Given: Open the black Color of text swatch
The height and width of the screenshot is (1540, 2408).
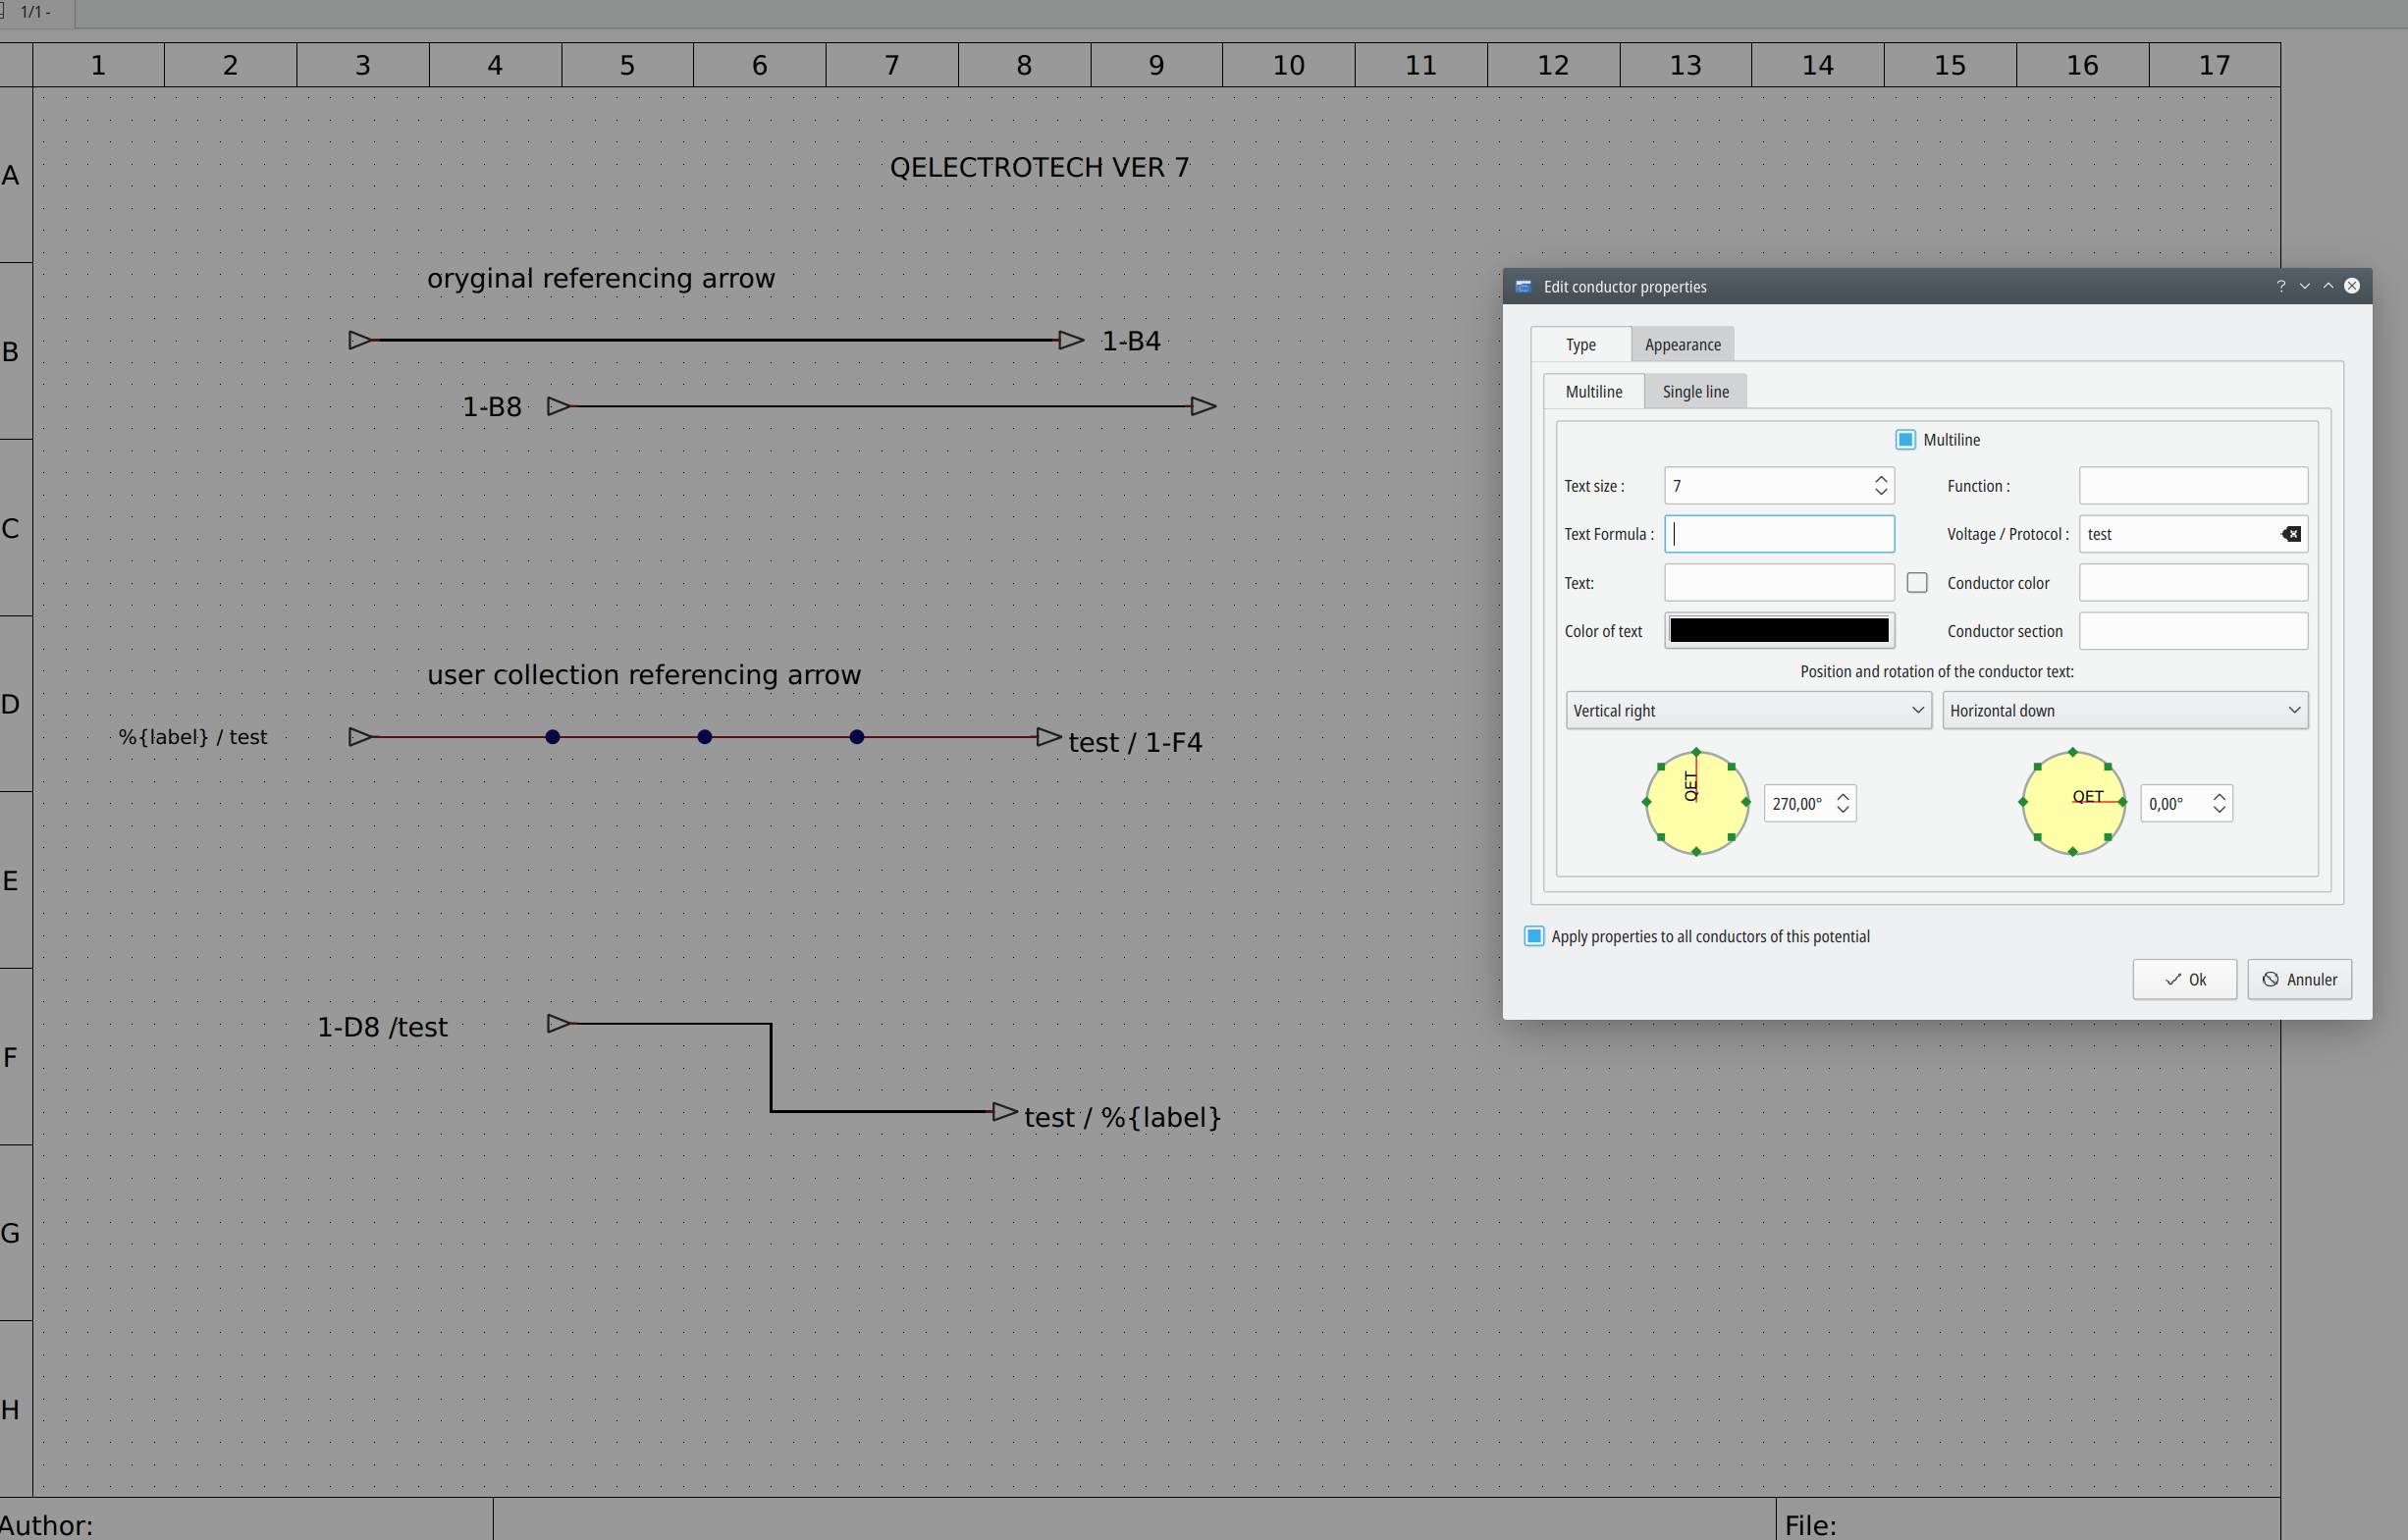Looking at the screenshot, I should click(x=1778, y=631).
